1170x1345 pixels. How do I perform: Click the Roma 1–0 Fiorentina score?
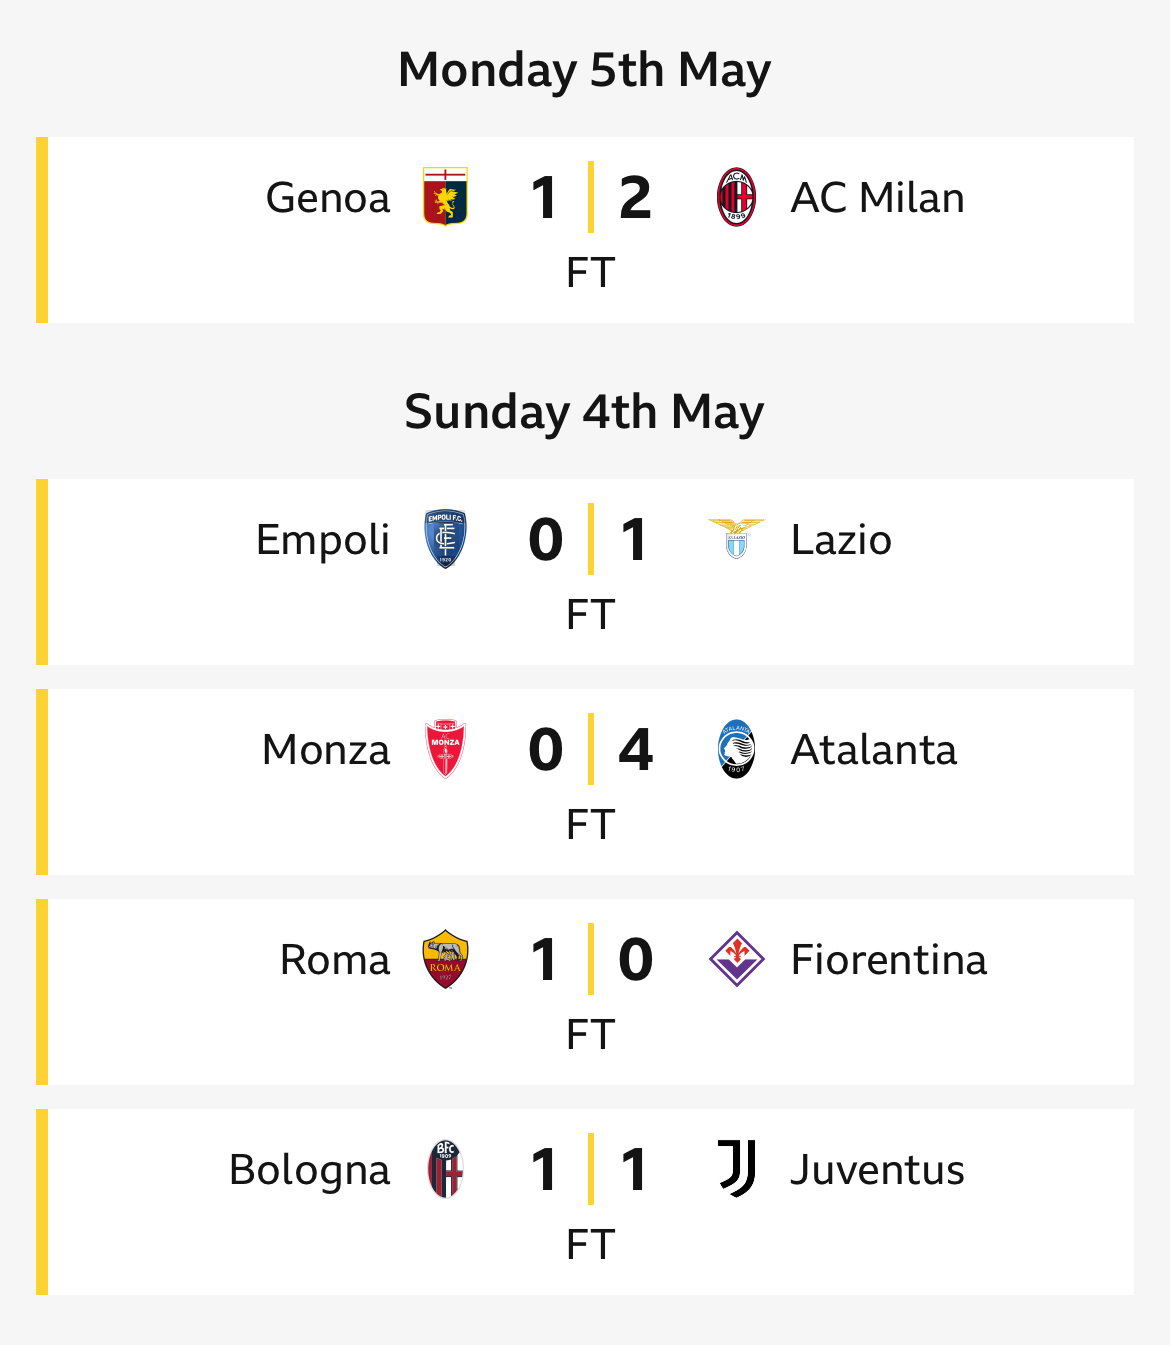click(590, 959)
